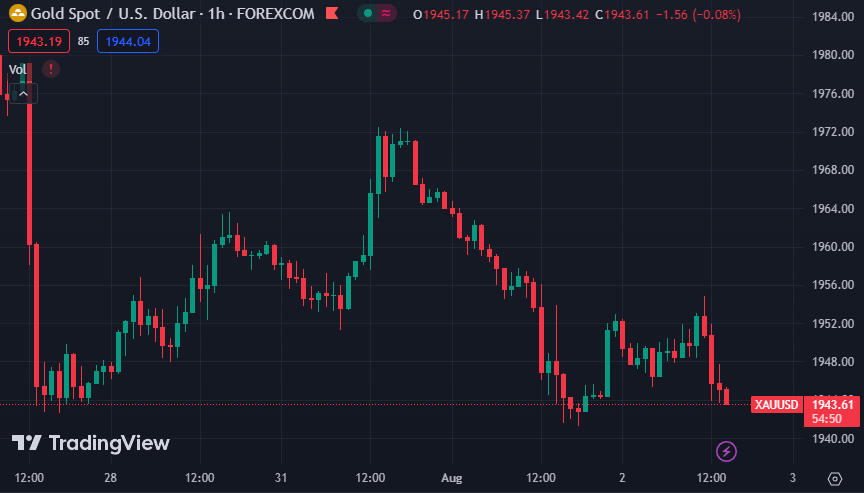Click the blue buy price 1944.04 button
864x493 pixels.
[x=127, y=41]
